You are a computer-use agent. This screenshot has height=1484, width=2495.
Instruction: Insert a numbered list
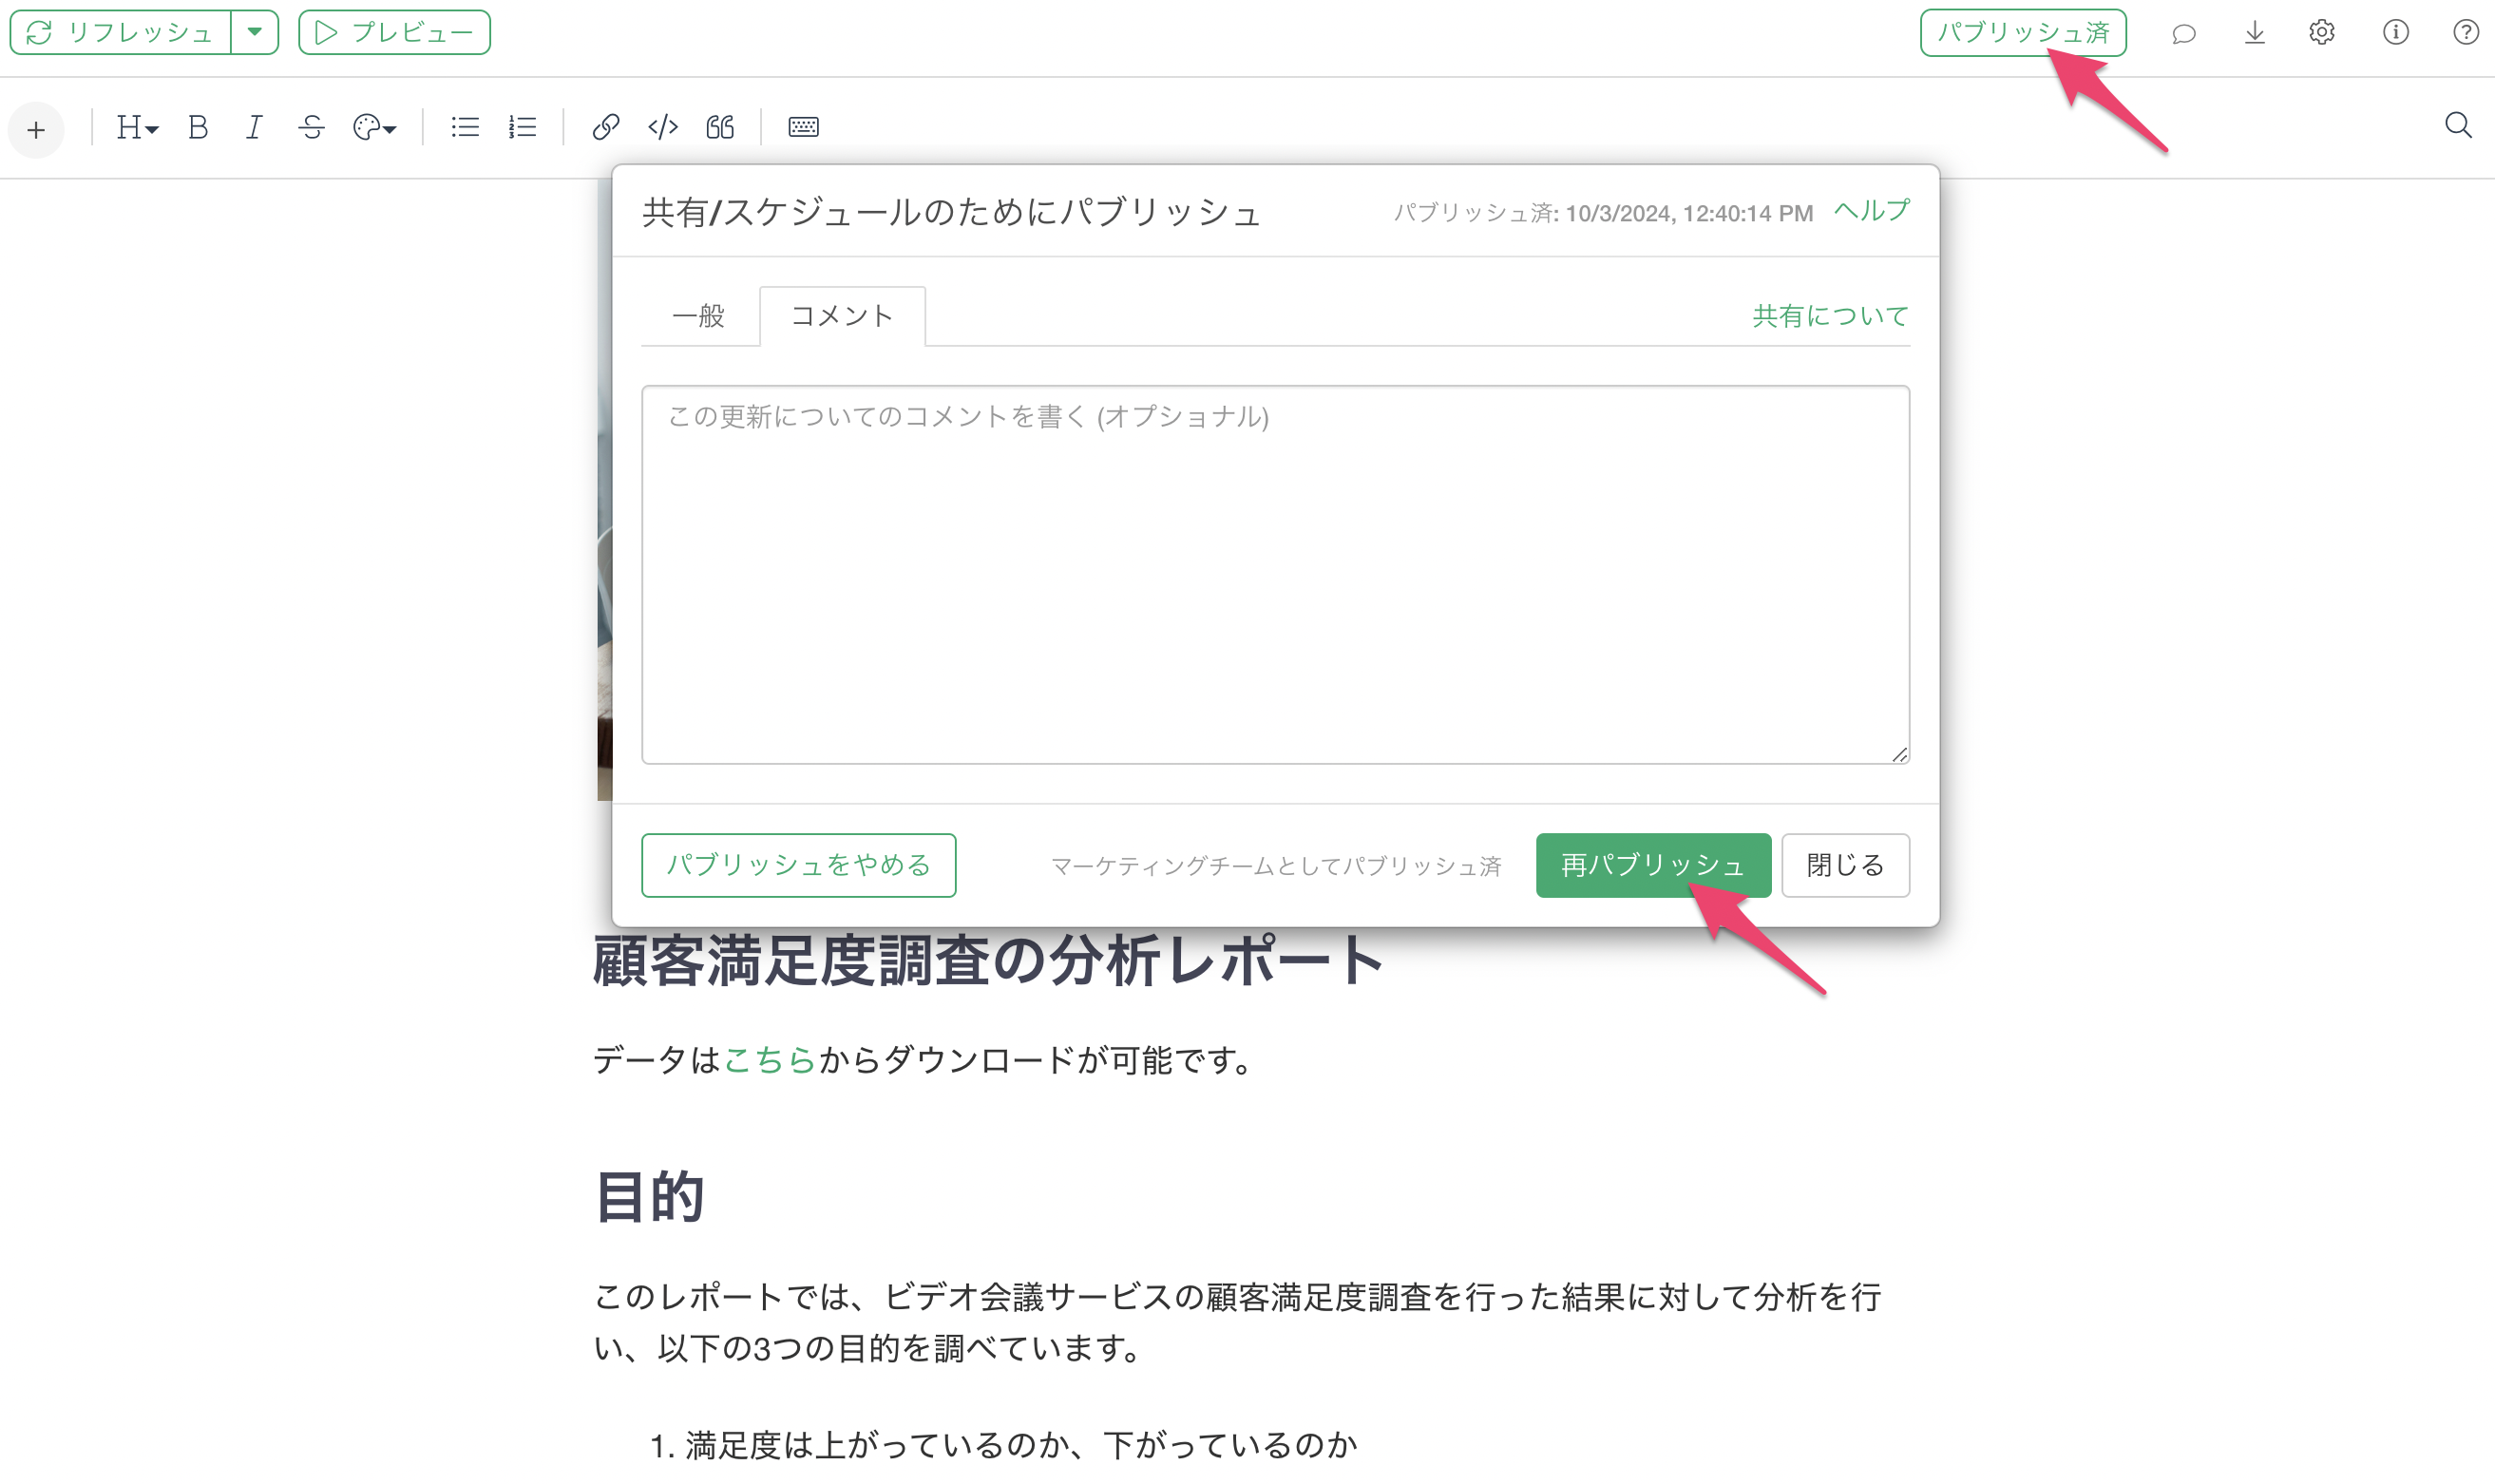coord(522,127)
